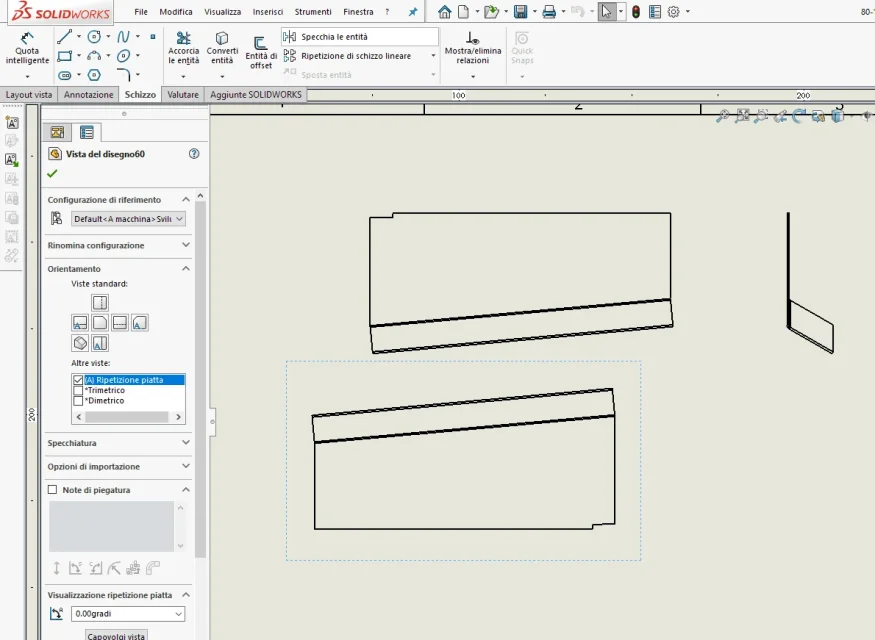Screen dimensions: 875x640
Task: Select the Quota intelligente dimension tool
Action: (27, 48)
